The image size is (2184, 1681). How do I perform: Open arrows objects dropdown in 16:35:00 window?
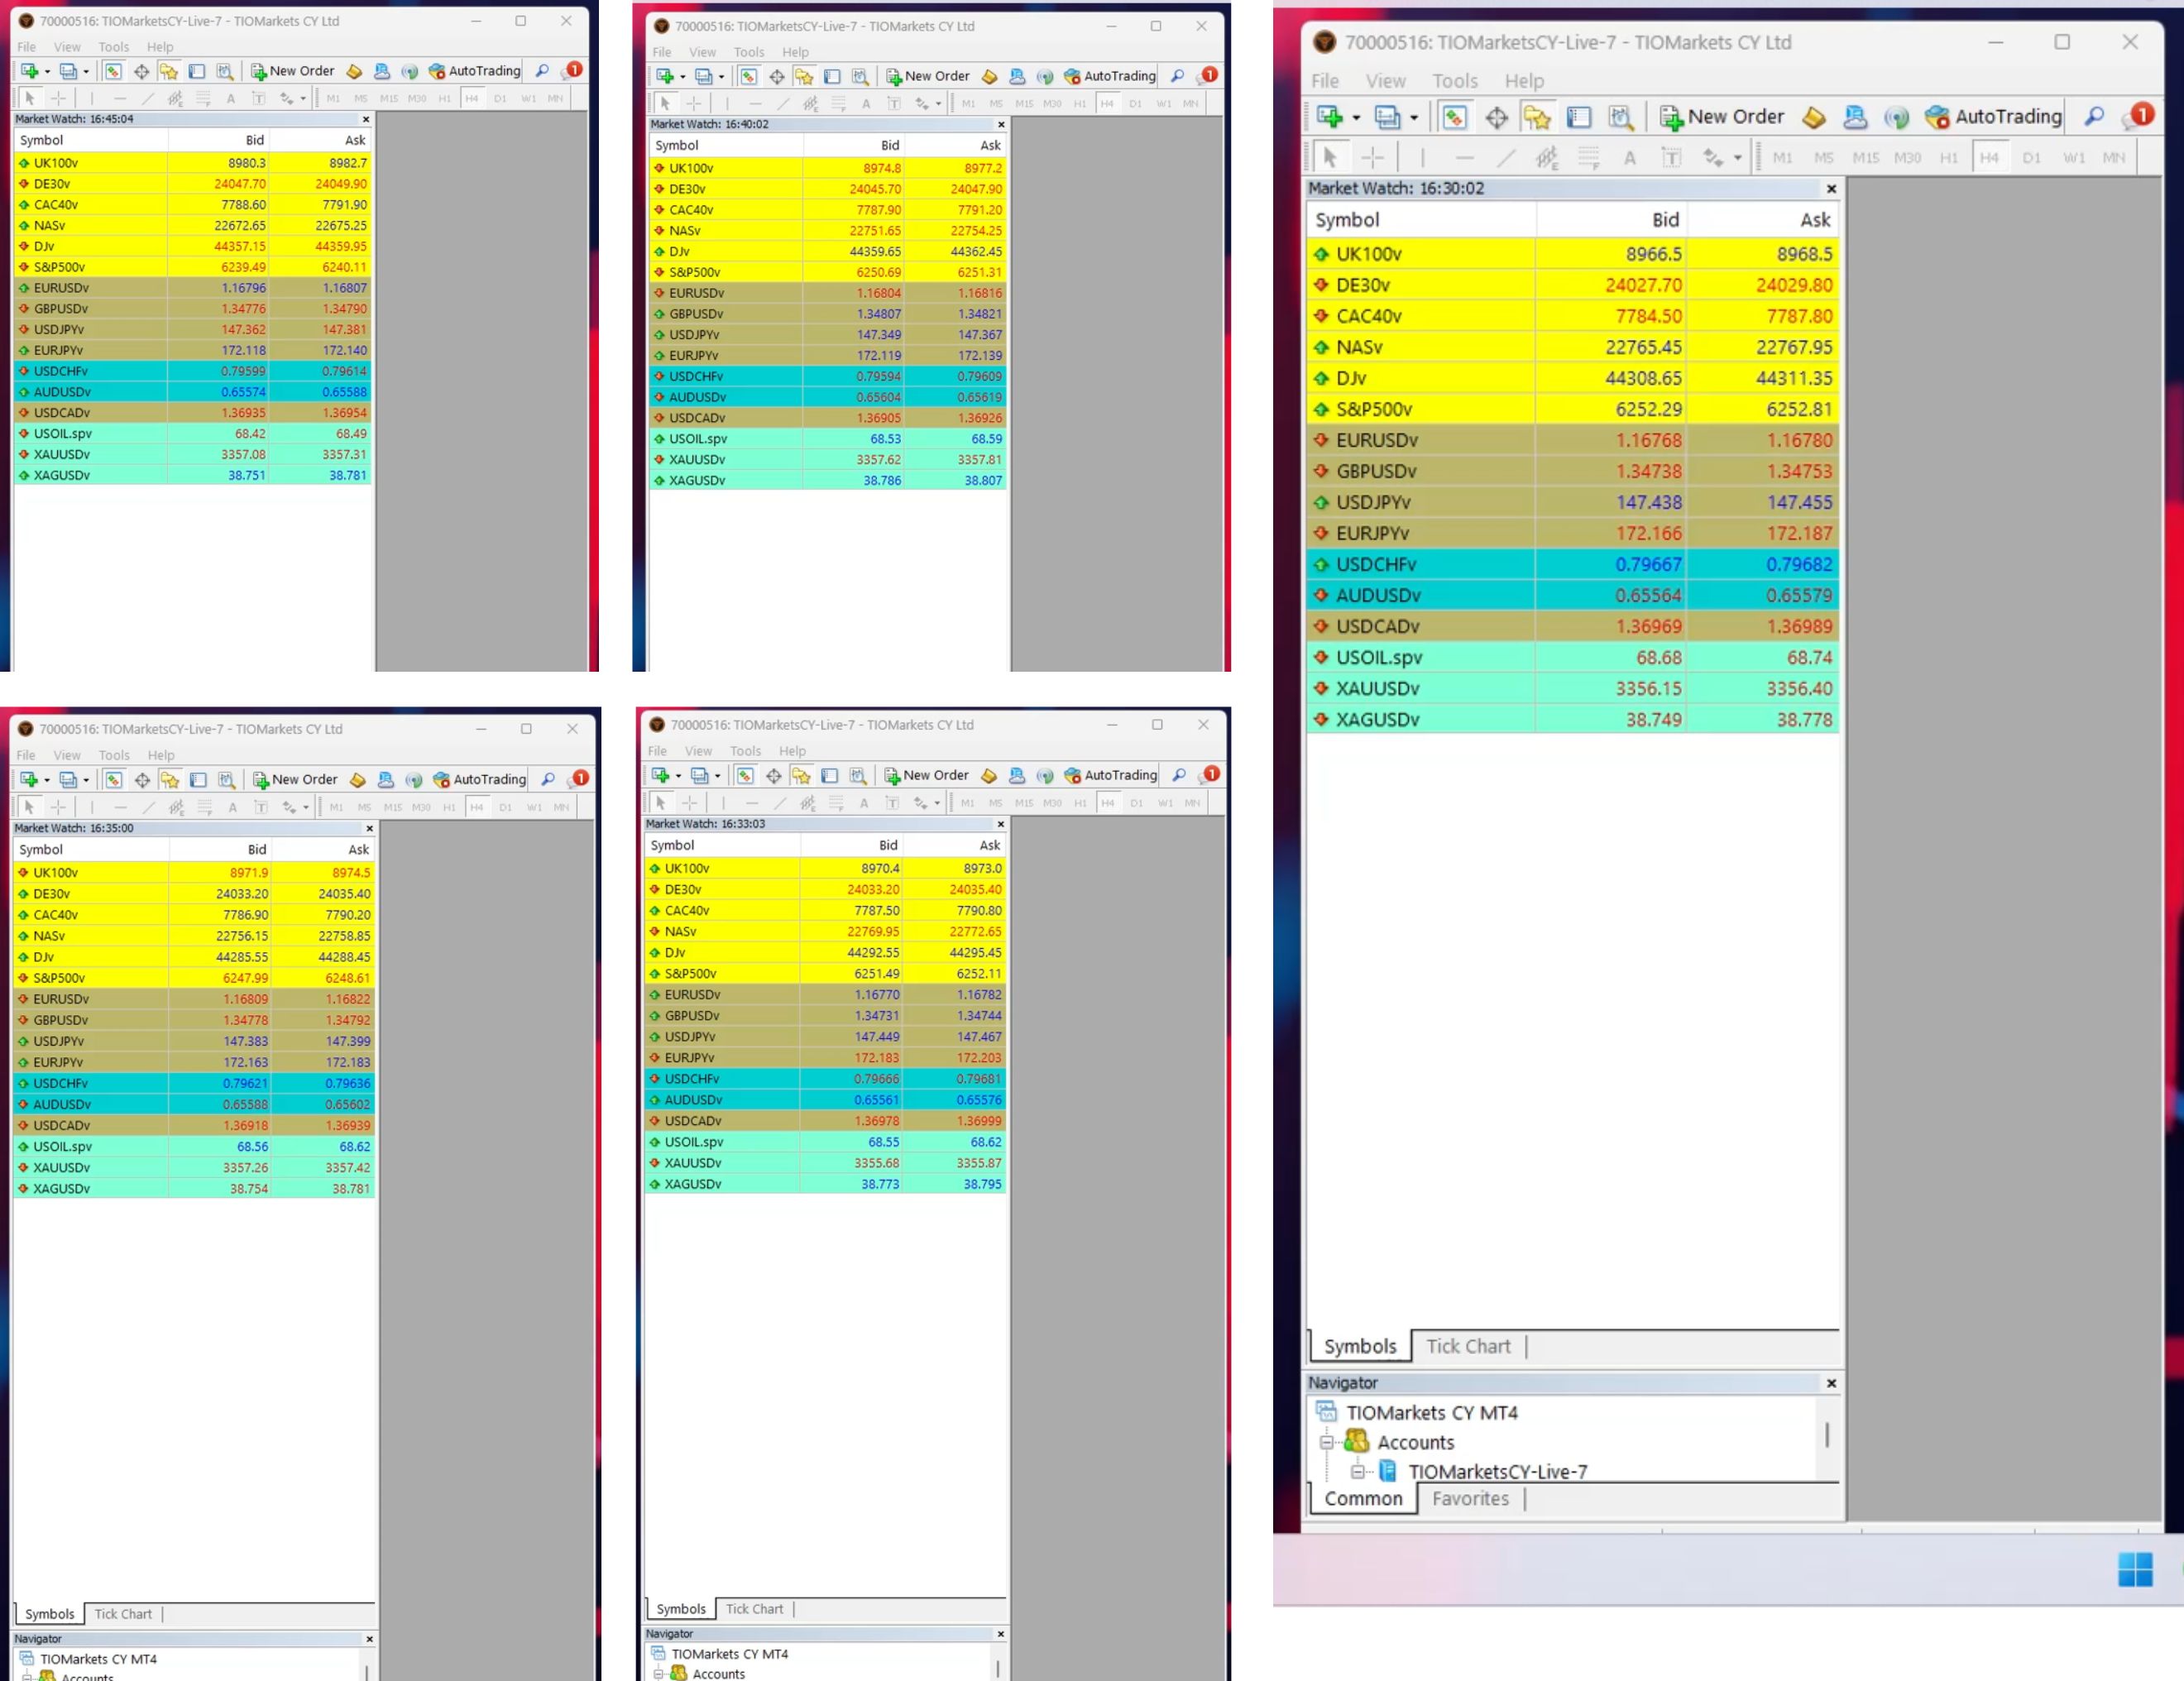tap(305, 808)
